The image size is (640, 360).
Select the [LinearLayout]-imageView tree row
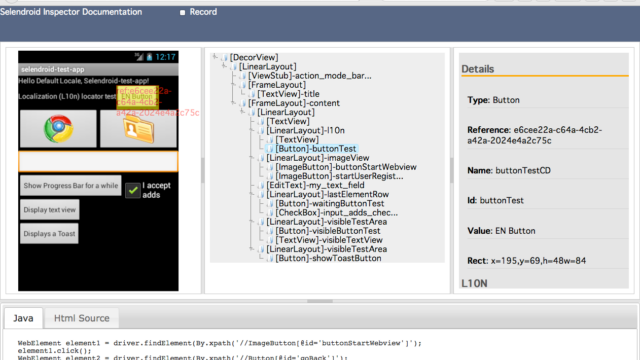(x=318, y=158)
